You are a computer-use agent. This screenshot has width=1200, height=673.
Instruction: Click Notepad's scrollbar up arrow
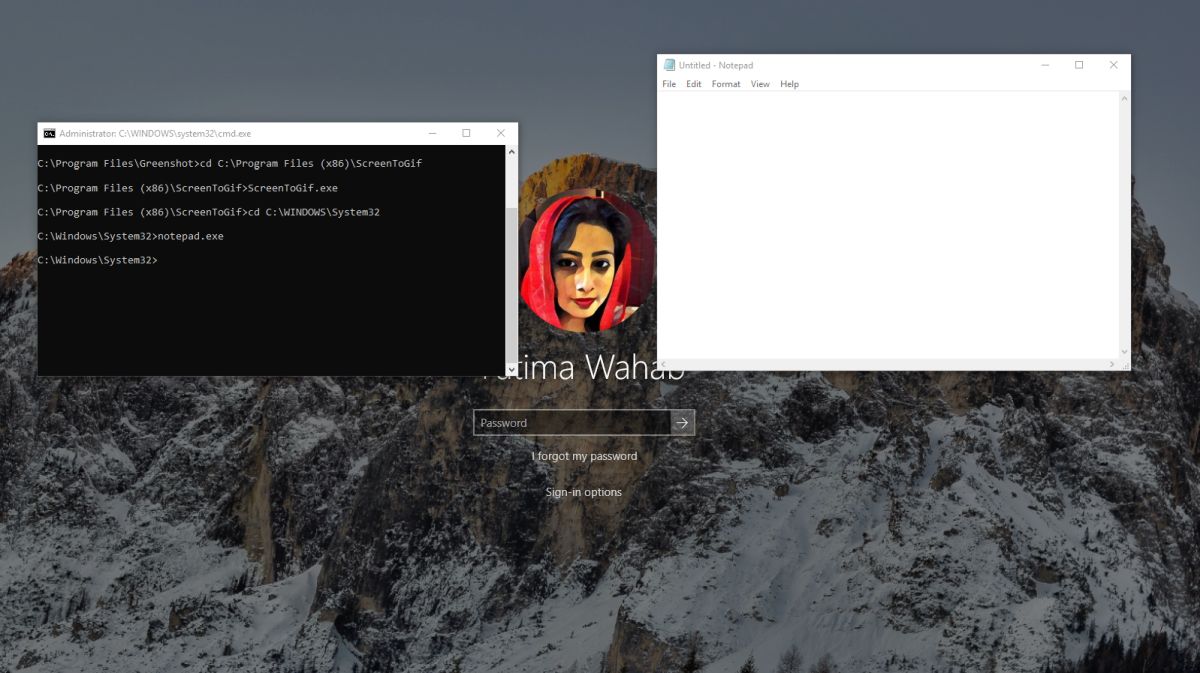[1123, 97]
